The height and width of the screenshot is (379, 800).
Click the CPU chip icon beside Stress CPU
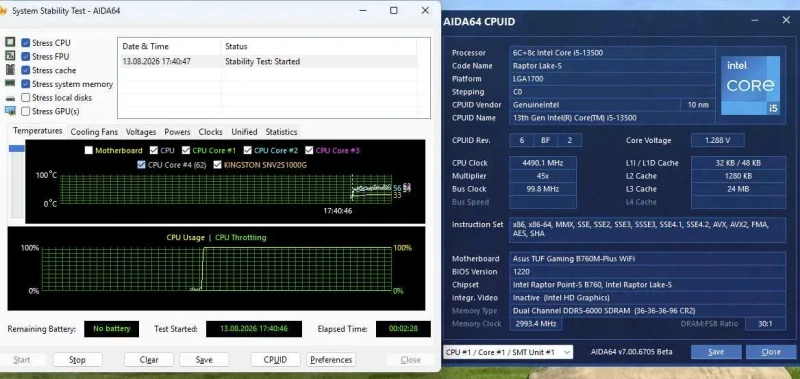coord(10,42)
